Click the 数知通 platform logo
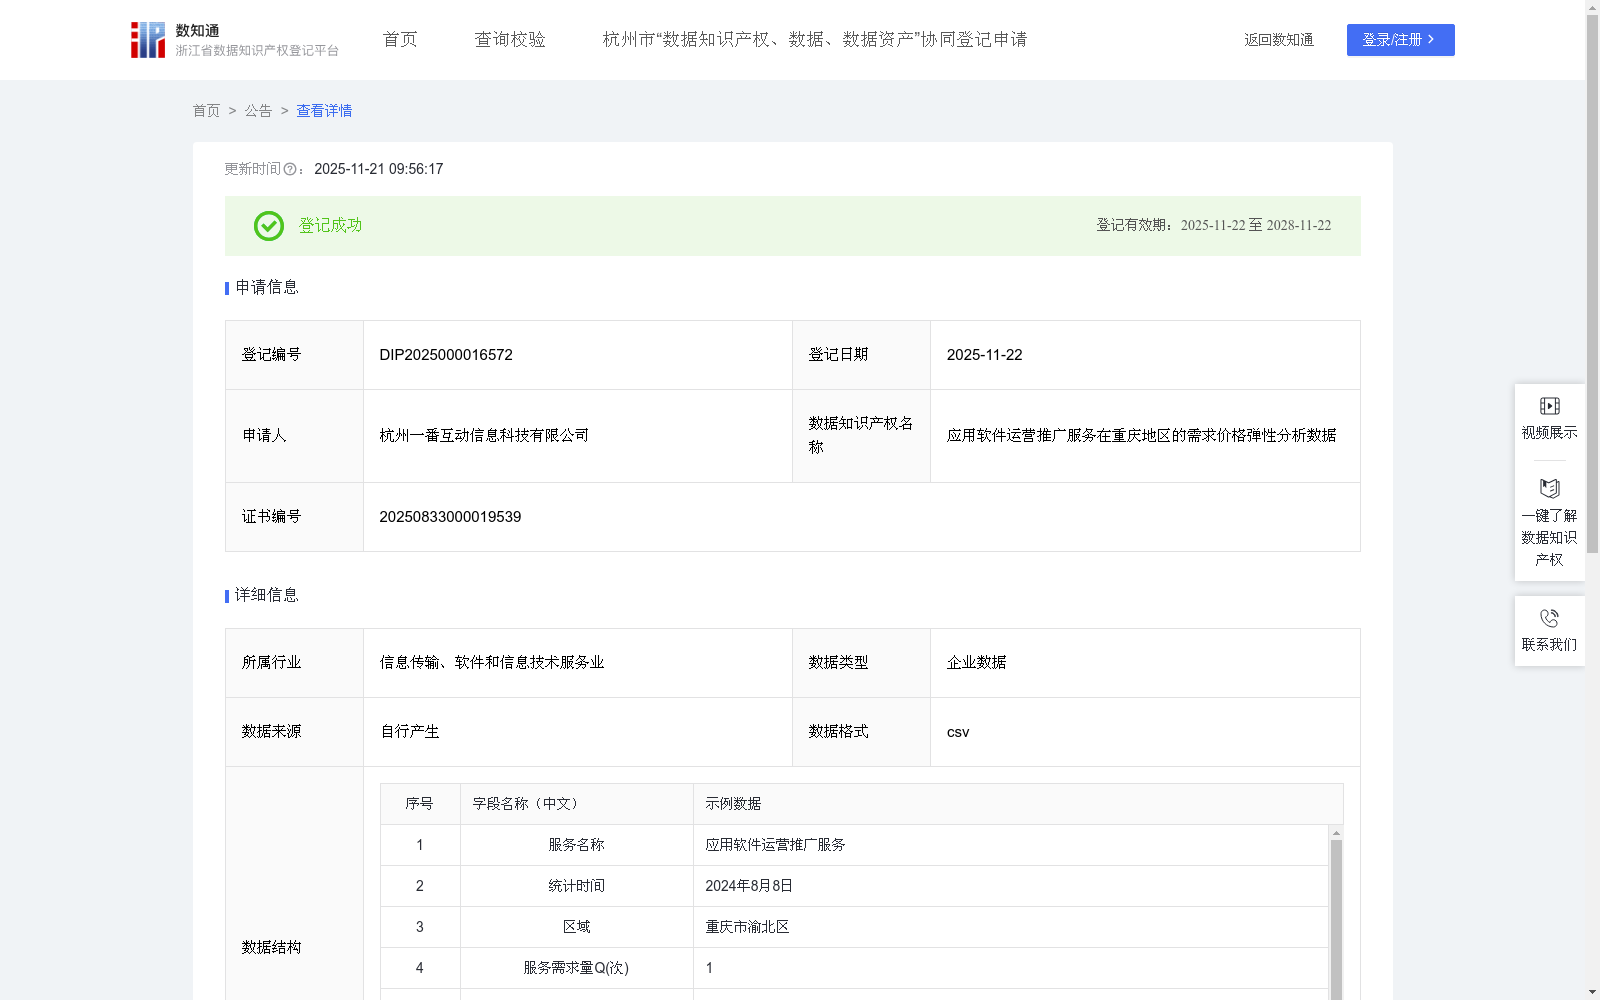The height and width of the screenshot is (1000, 1600). 147,39
